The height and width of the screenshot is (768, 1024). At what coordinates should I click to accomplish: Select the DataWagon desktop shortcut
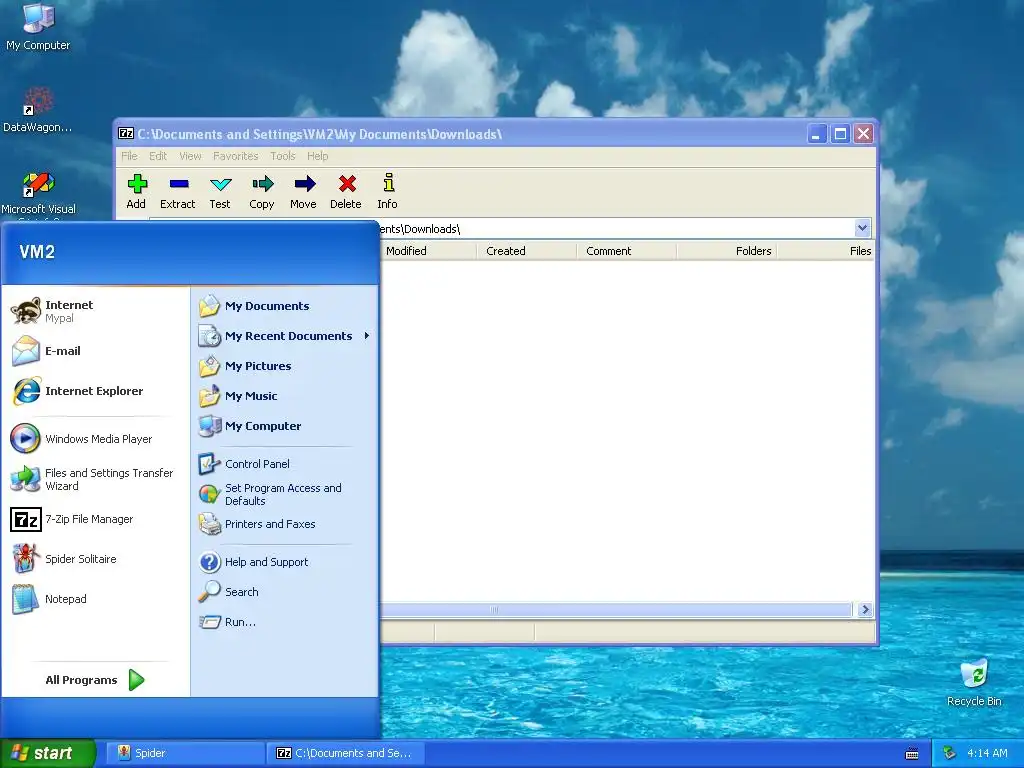click(37, 109)
